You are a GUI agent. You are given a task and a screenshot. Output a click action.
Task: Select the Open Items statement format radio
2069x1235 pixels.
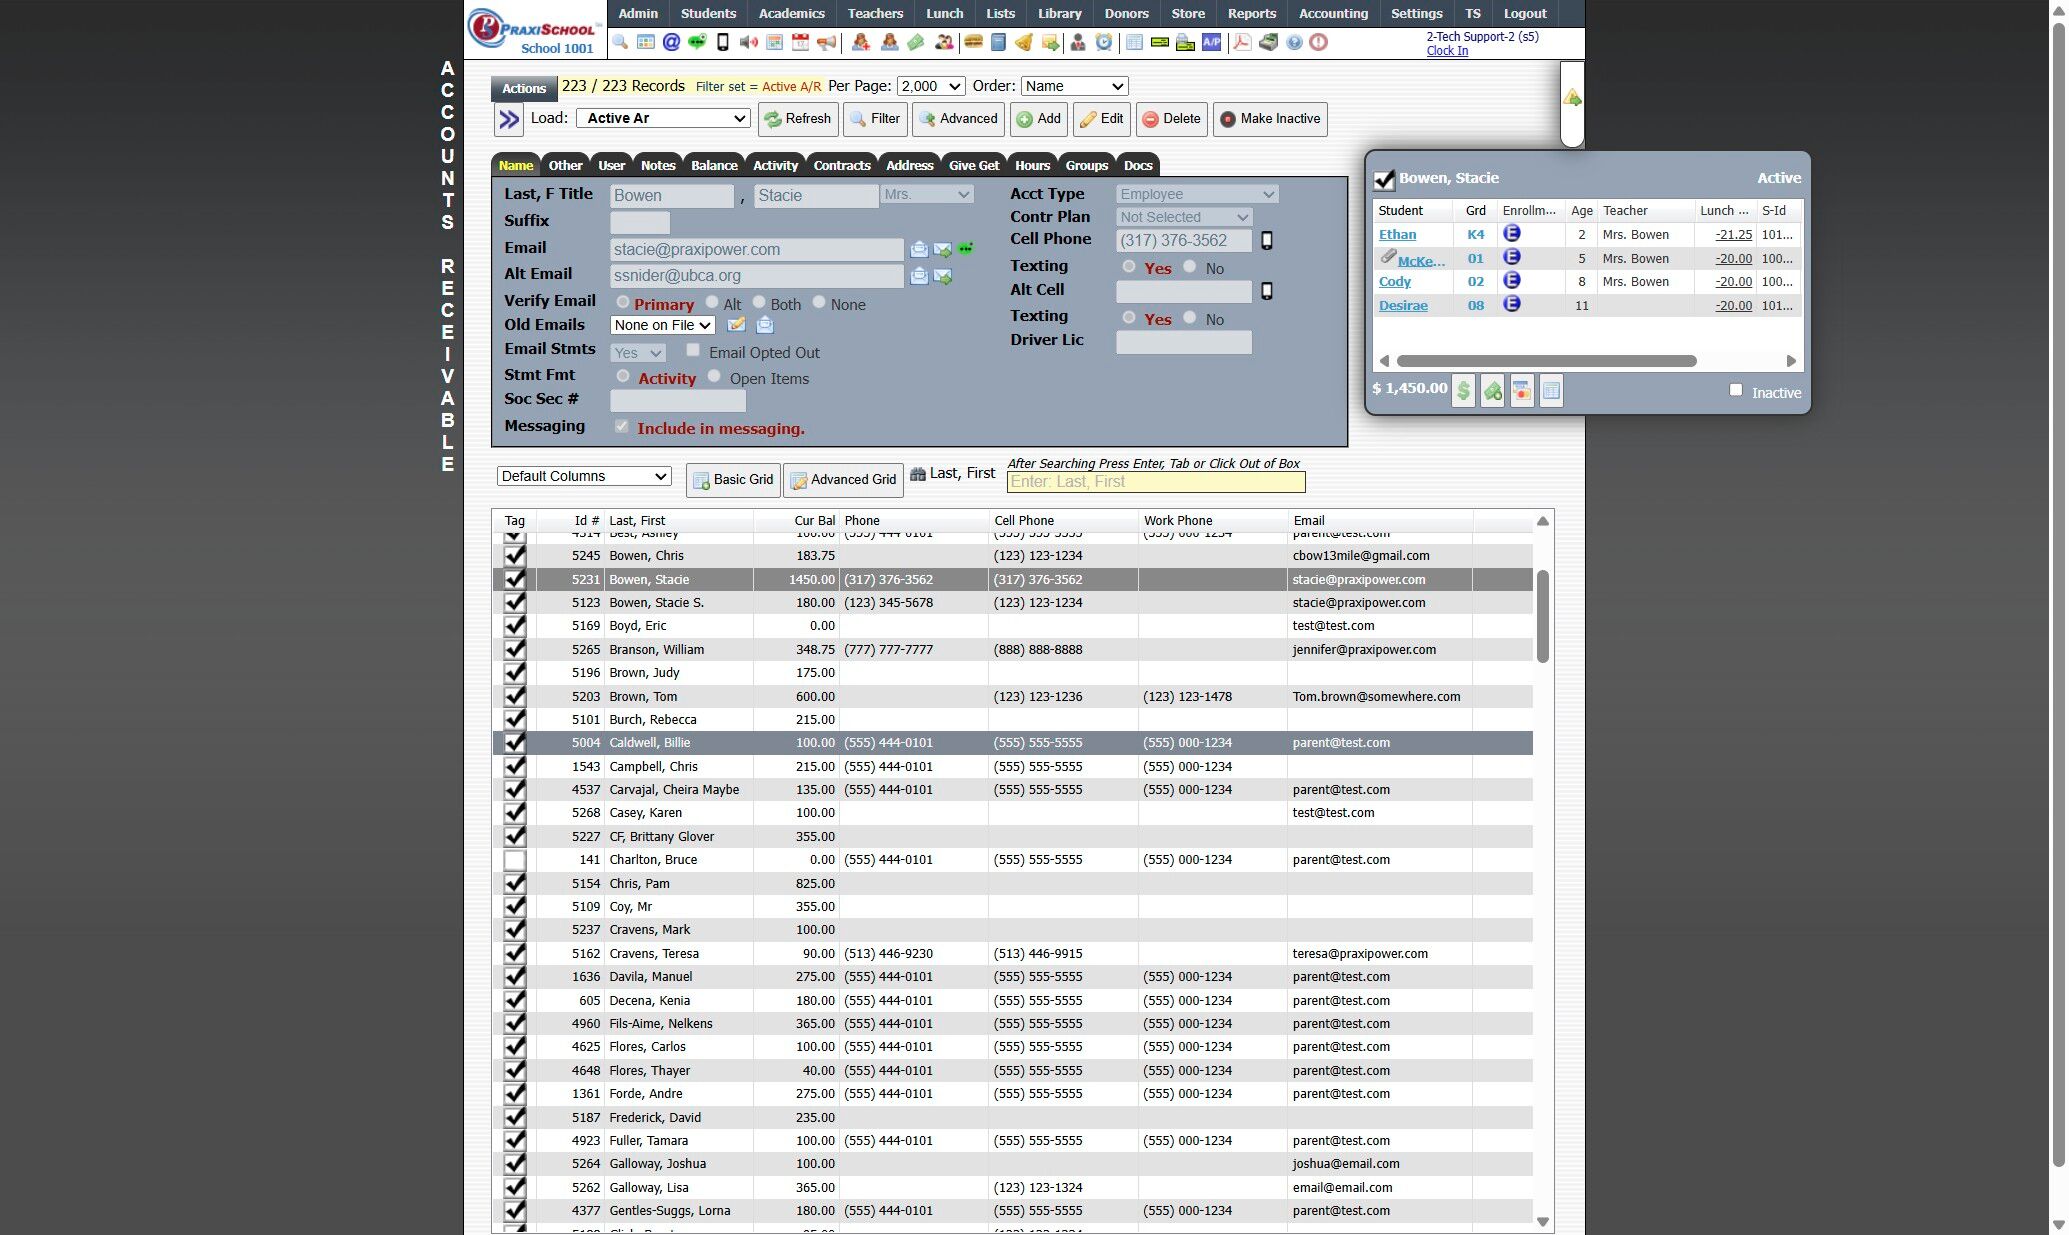coord(714,377)
